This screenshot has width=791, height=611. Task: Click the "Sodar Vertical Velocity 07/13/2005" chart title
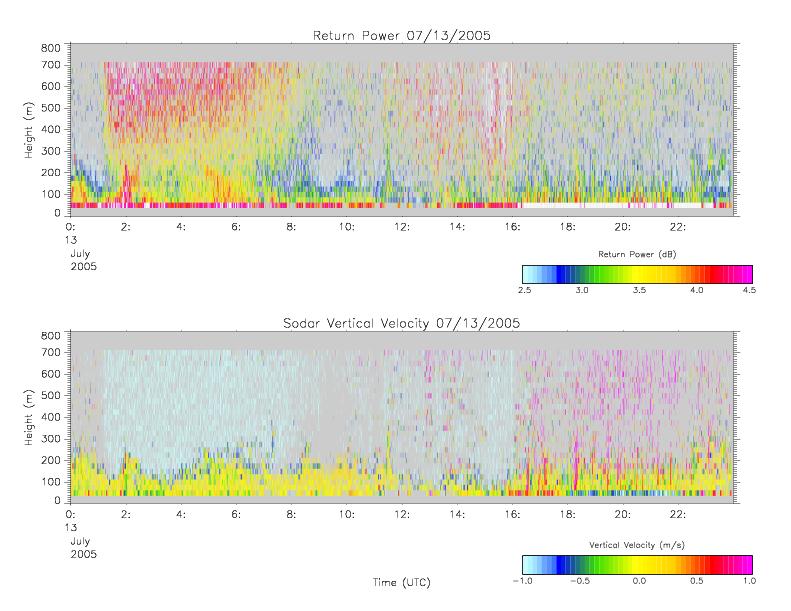401,323
